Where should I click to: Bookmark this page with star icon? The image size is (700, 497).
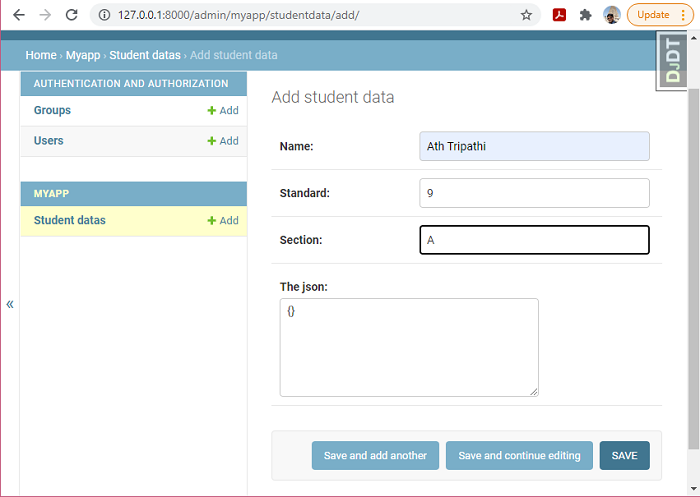pyautogui.click(x=526, y=15)
